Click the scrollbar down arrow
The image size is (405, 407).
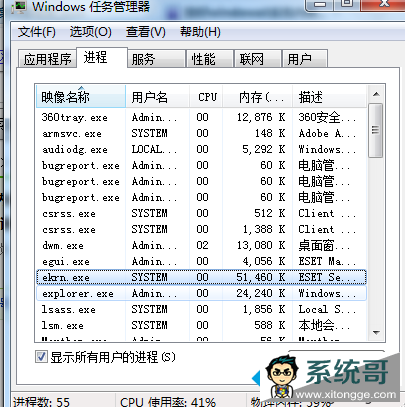point(376,332)
